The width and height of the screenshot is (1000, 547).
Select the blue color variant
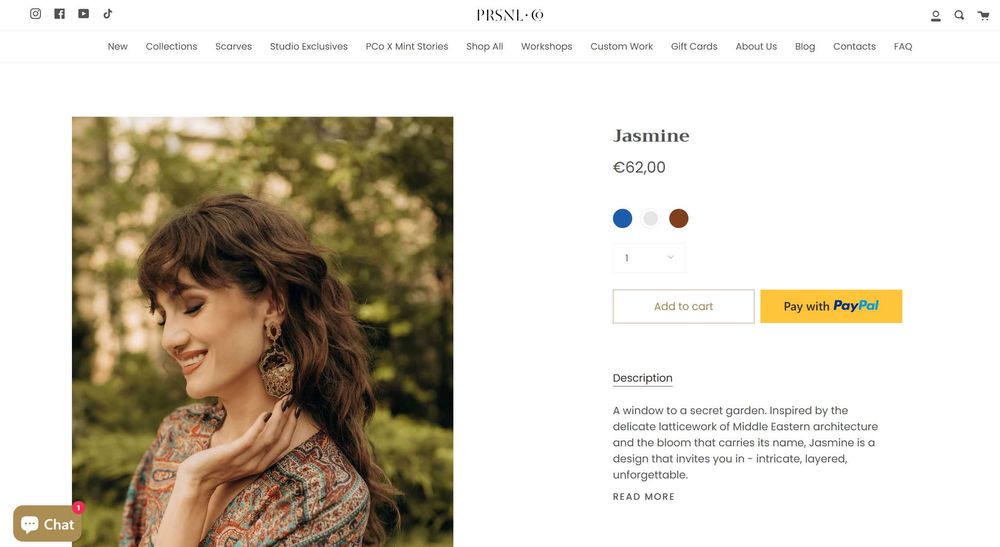pos(623,218)
